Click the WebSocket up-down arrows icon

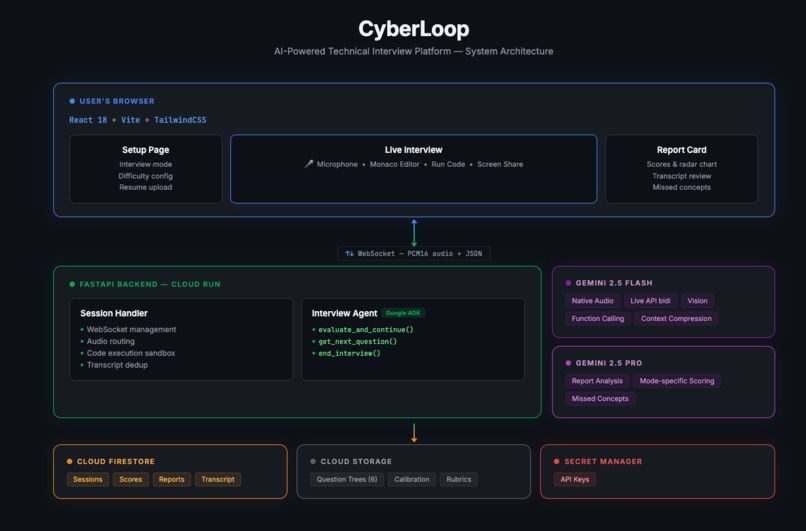[350, 253]
